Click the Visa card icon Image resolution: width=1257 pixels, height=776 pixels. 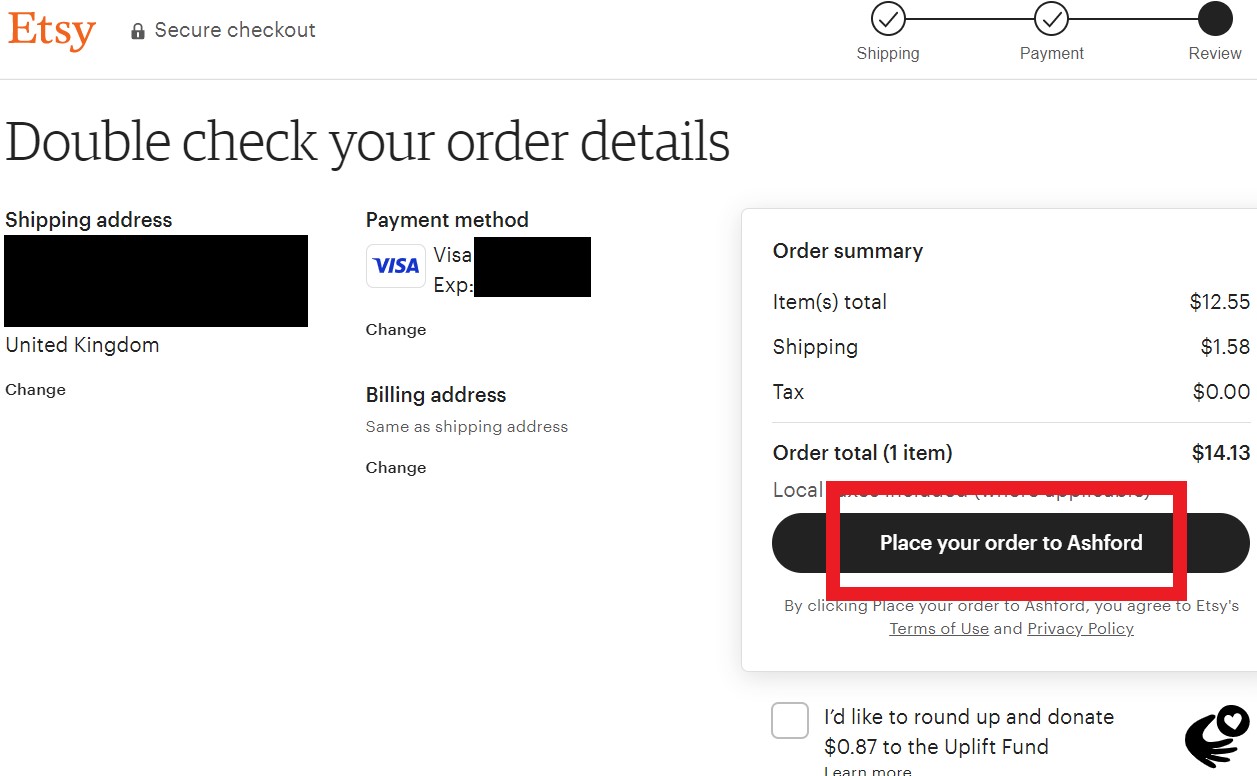click(x=395, y=266)
